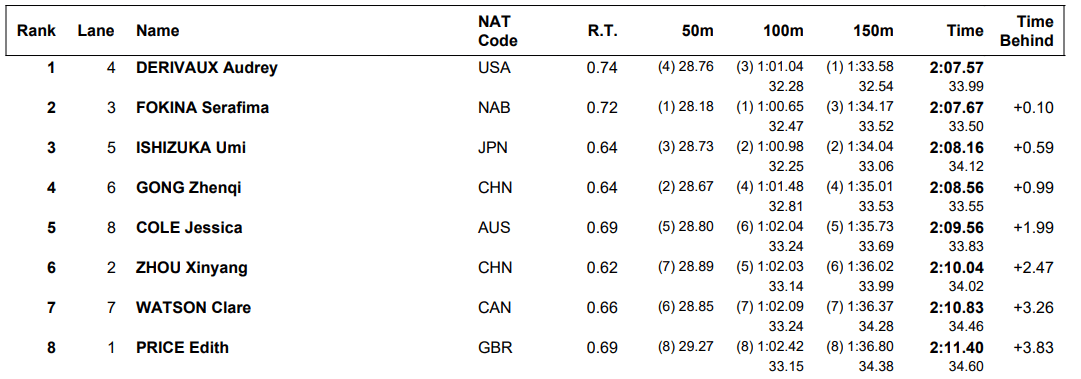Viewport: 1081px width, 379px height.
Task: Click the 150m column header
Action: pos(873,31)
